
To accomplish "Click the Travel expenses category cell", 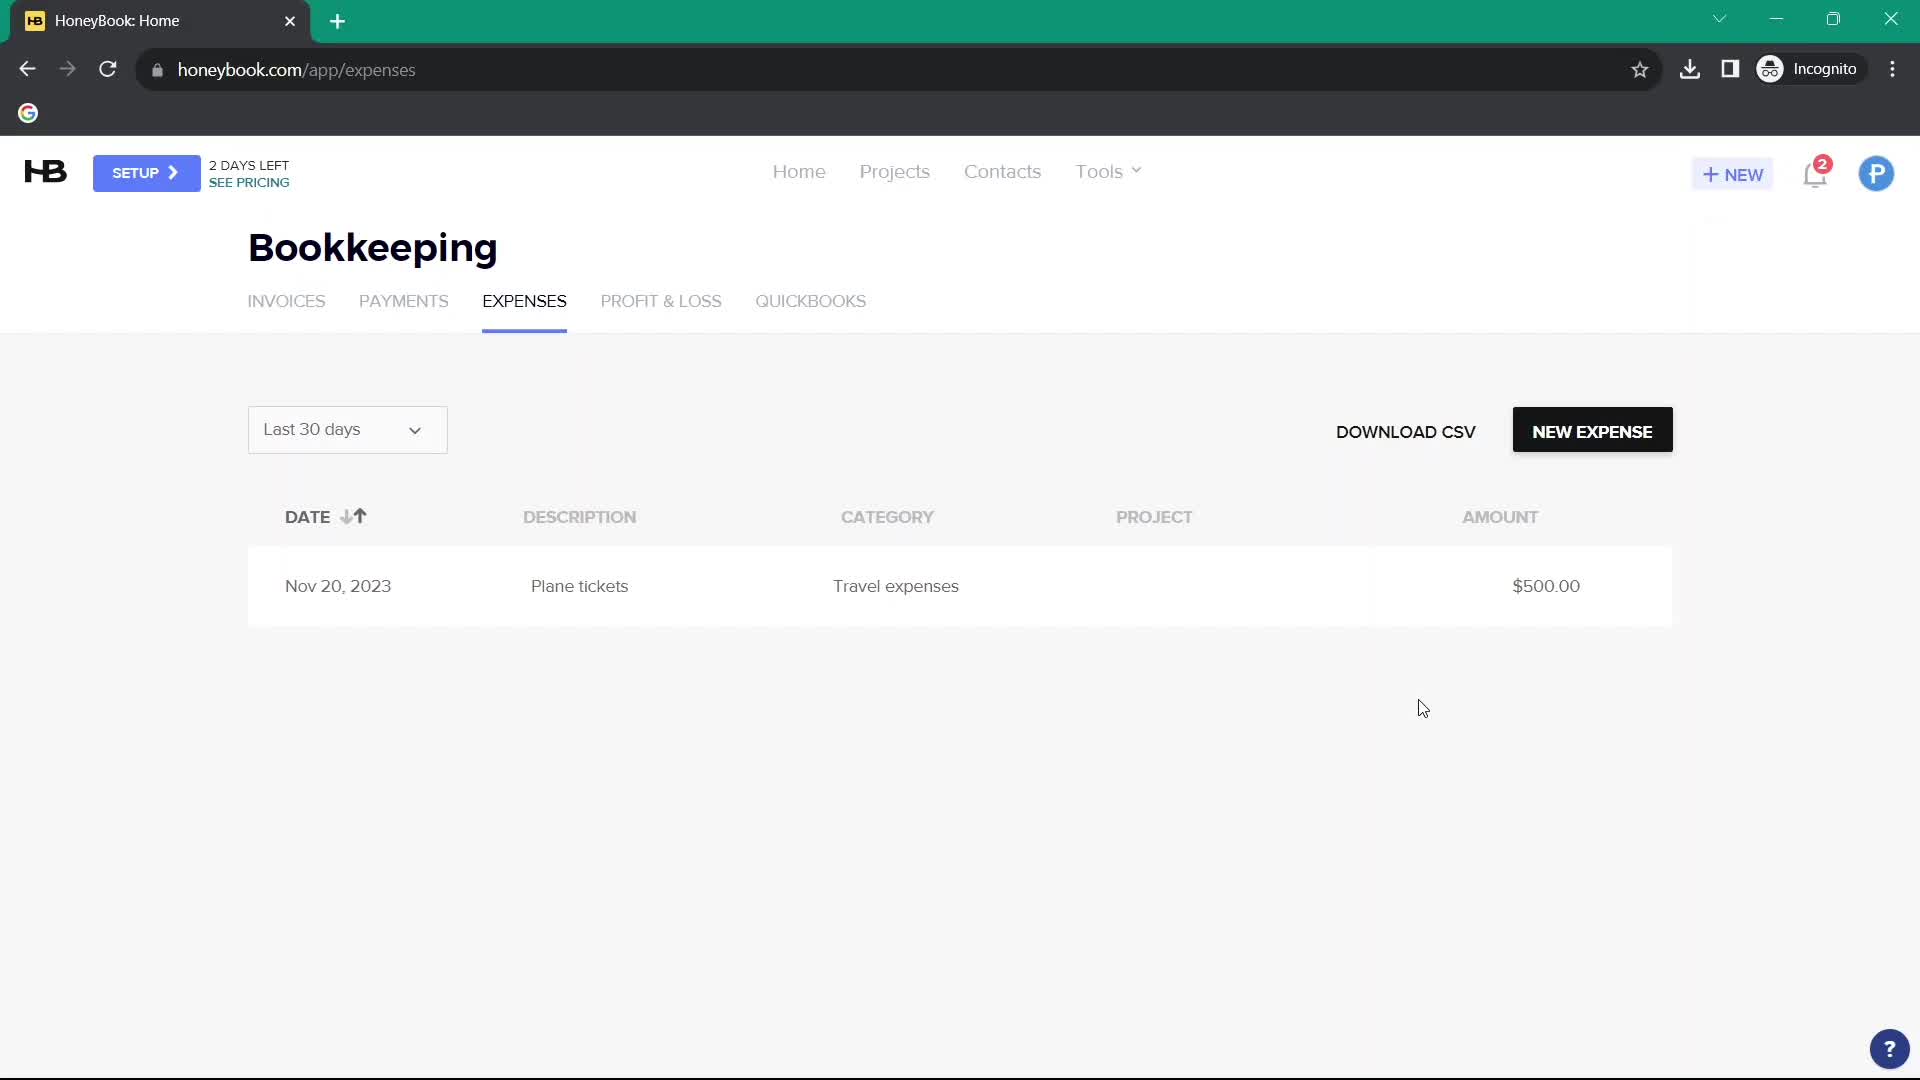I will (x=896, y=587).
